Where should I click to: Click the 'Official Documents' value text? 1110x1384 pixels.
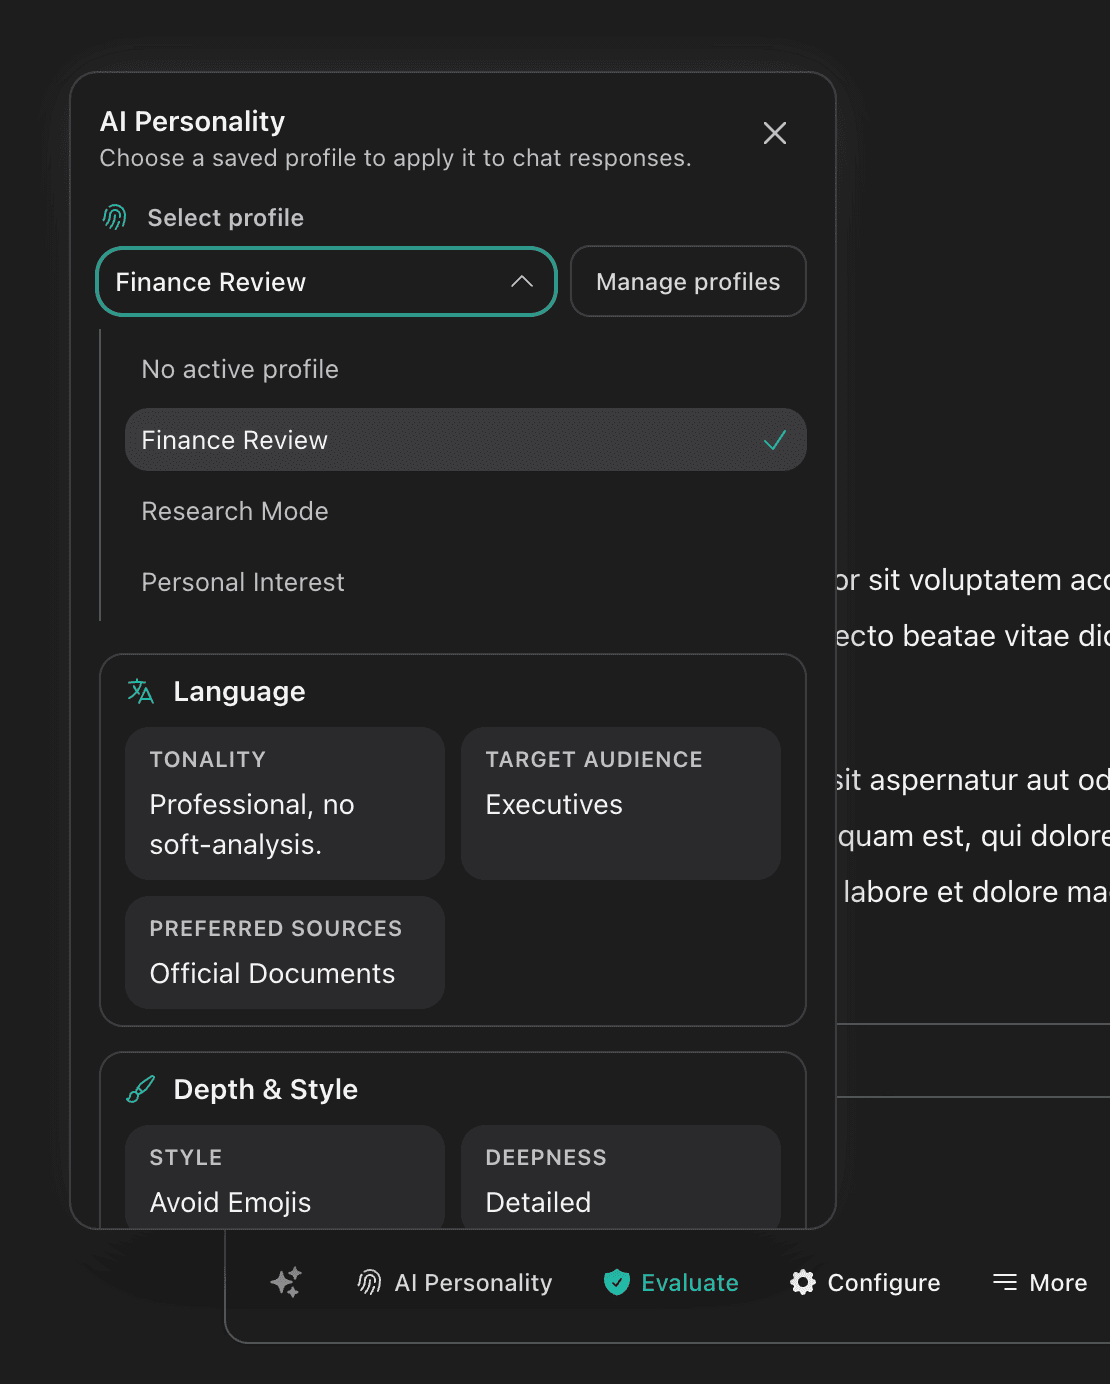tap(273, 973)
